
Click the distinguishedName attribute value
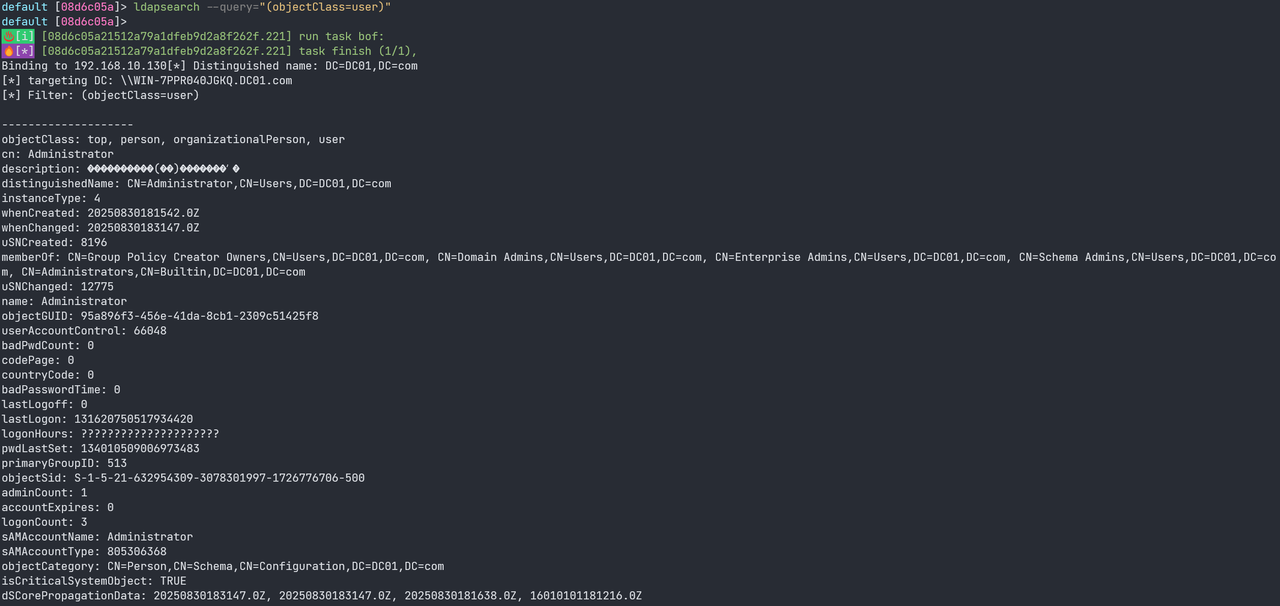259,184
